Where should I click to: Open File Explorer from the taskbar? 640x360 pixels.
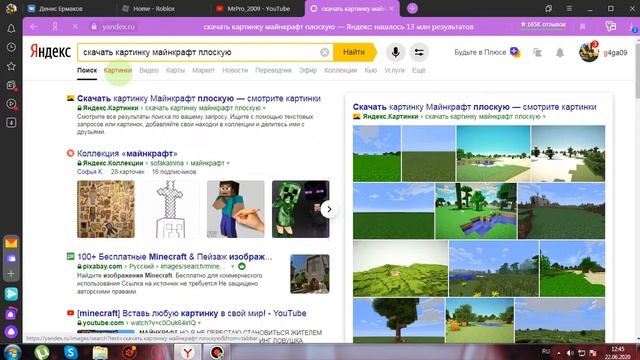point(100,352)
